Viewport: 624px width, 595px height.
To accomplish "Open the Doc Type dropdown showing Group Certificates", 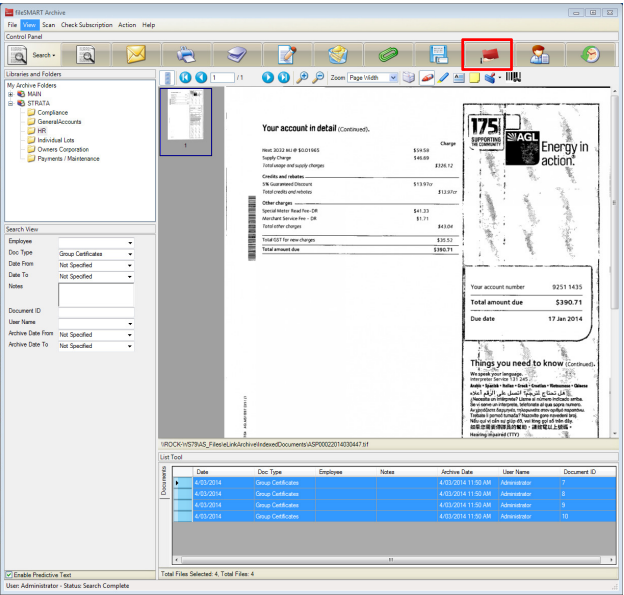I will pos(130,254).
